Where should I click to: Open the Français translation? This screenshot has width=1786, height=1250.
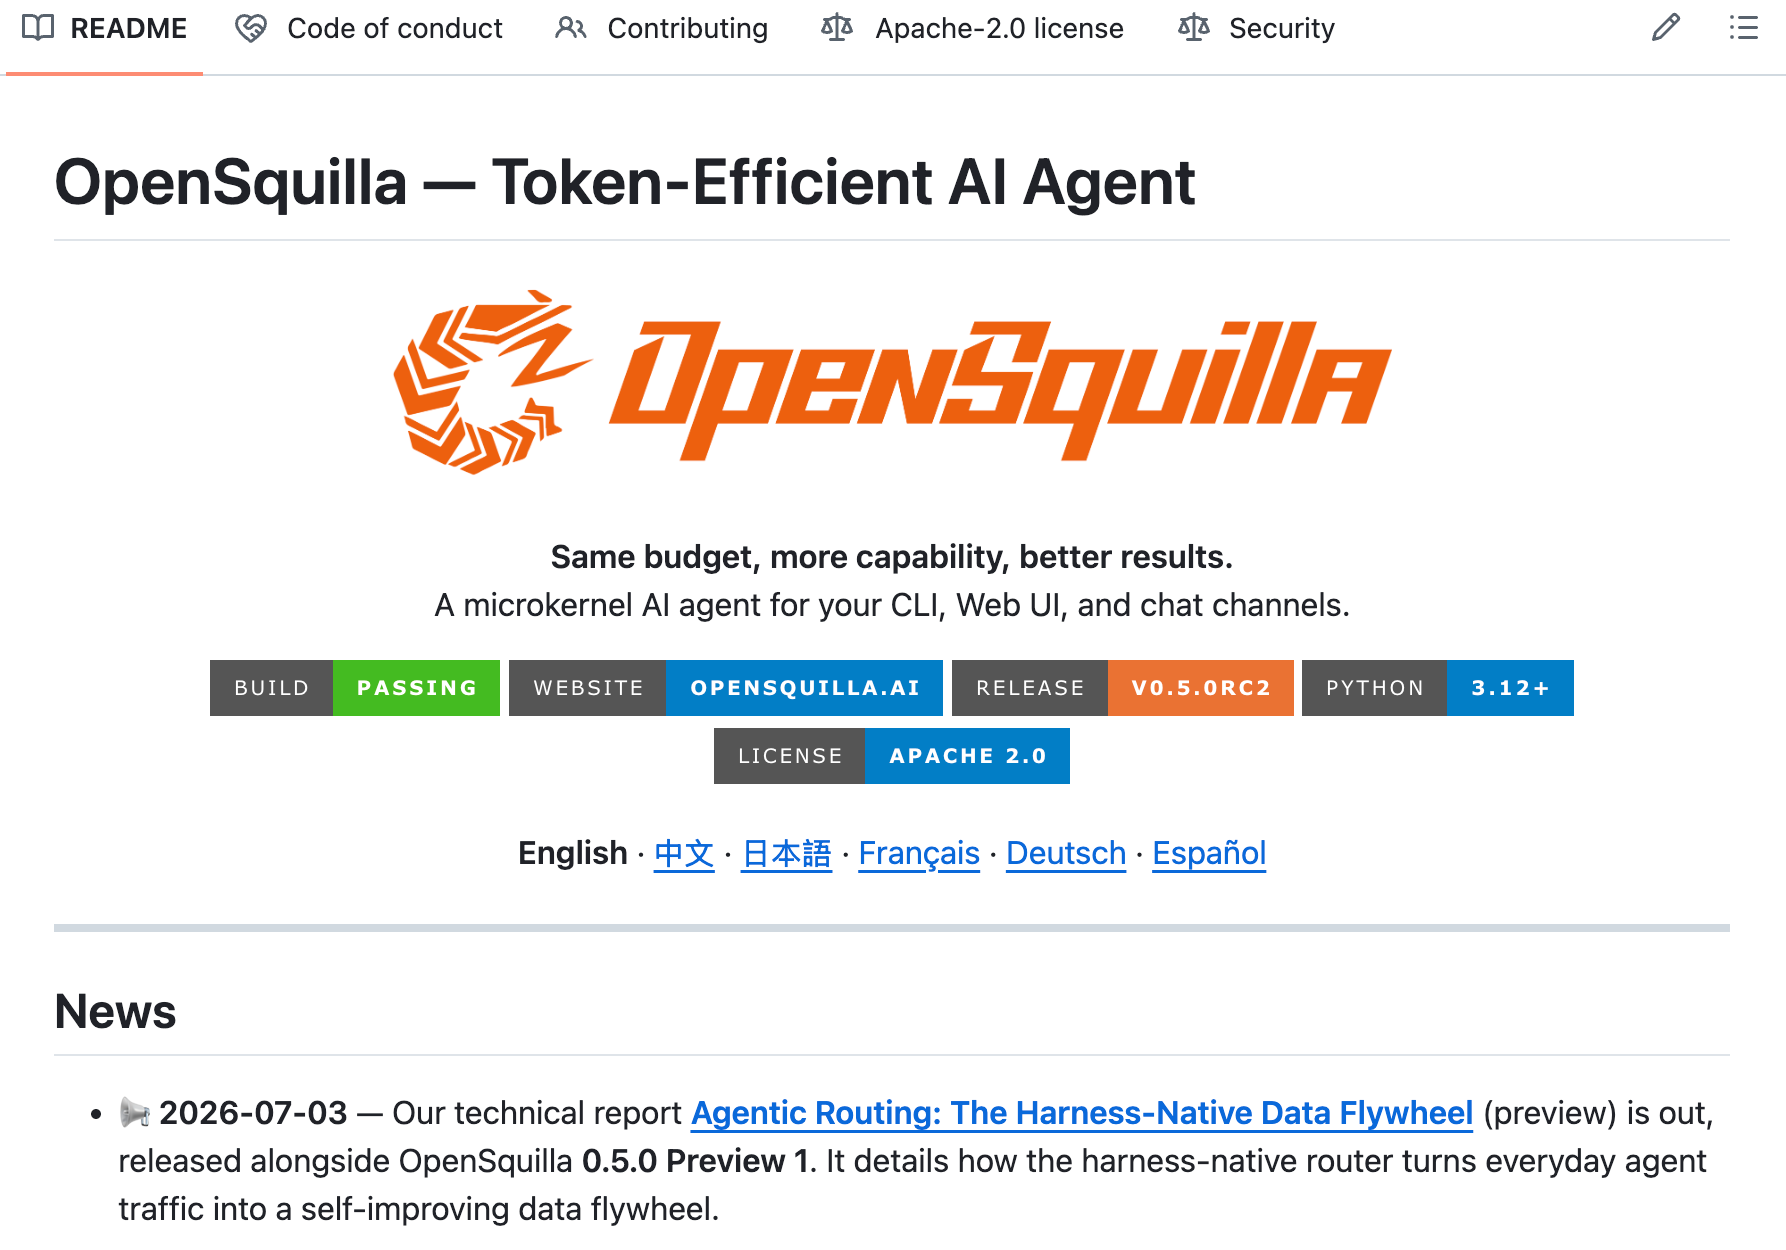(x=919, y=854)
